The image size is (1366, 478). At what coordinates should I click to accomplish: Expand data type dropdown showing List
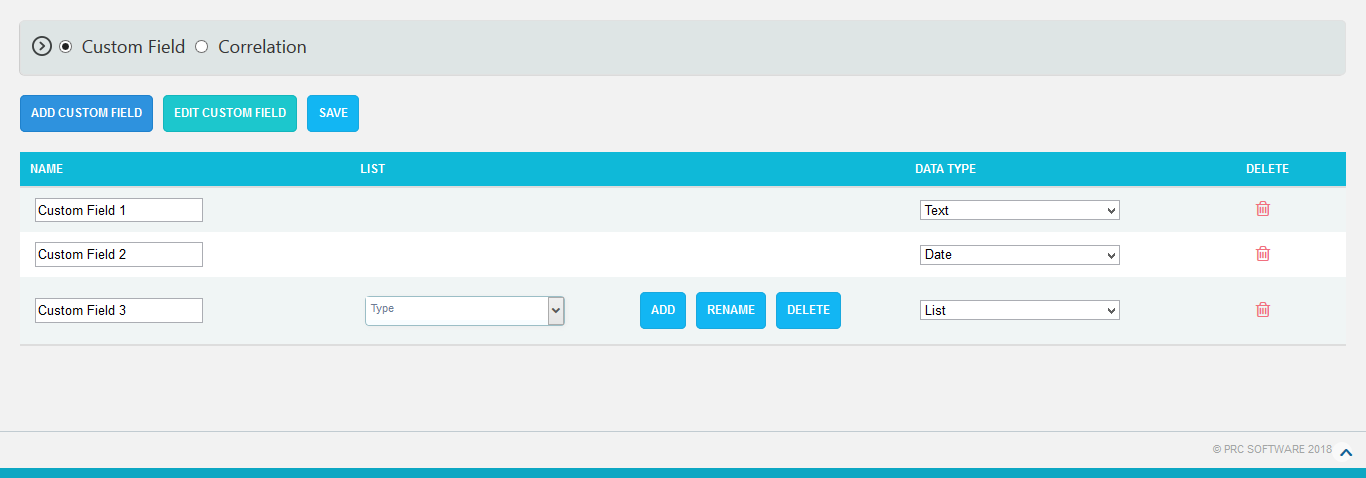[x=1019, y=311]
